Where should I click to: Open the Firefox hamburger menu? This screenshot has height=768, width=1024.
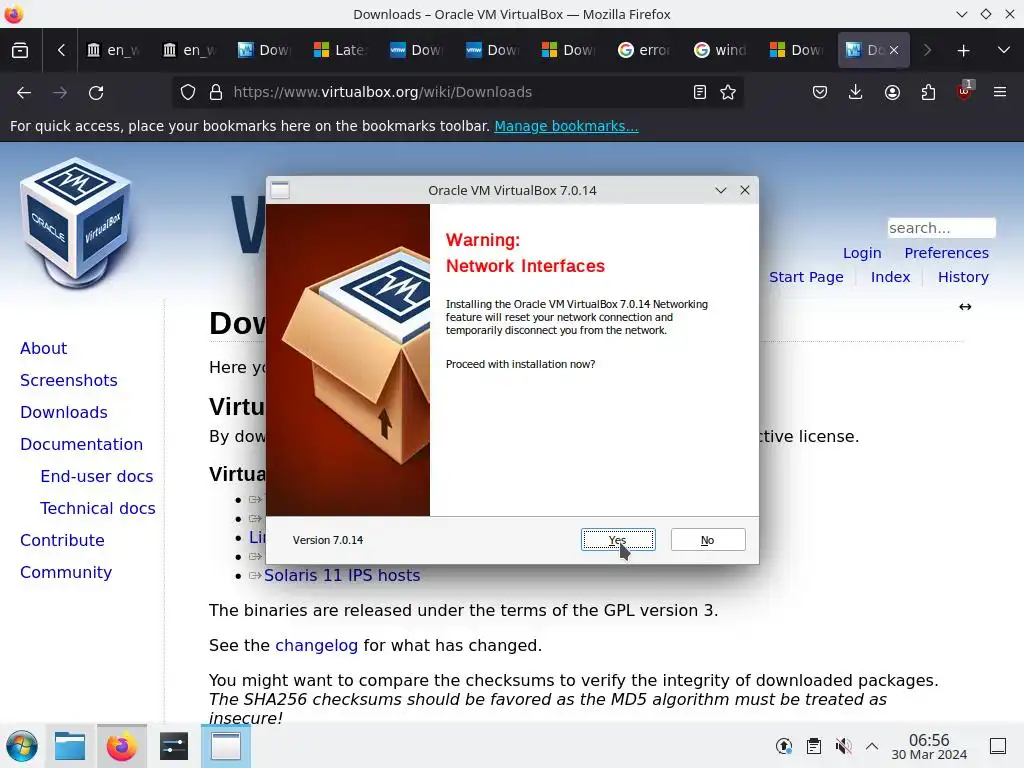[1000, 92]
